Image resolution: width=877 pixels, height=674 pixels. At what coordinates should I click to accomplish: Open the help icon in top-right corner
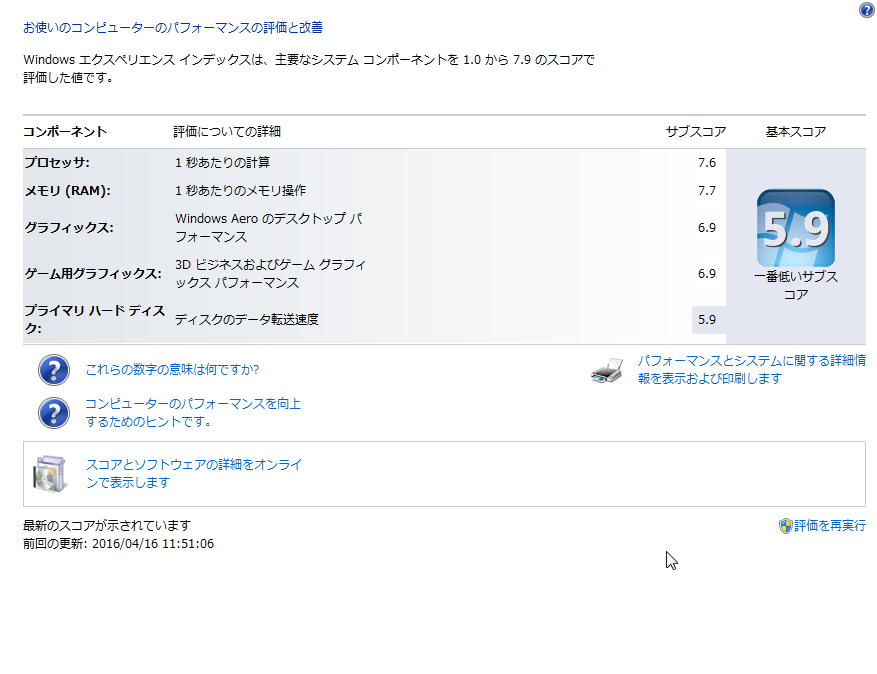(866, 10)
